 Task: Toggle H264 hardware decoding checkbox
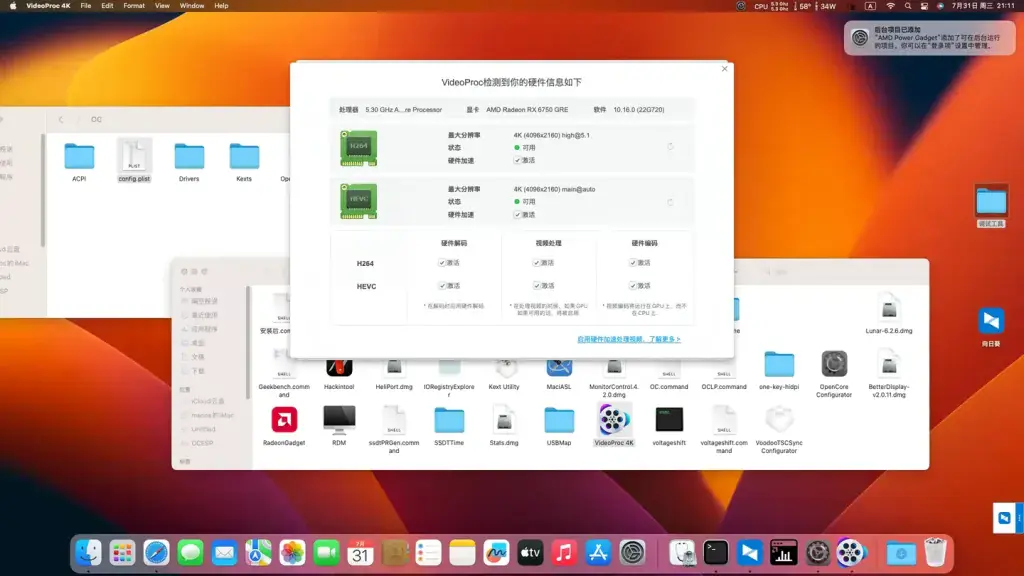pos(442,263)
